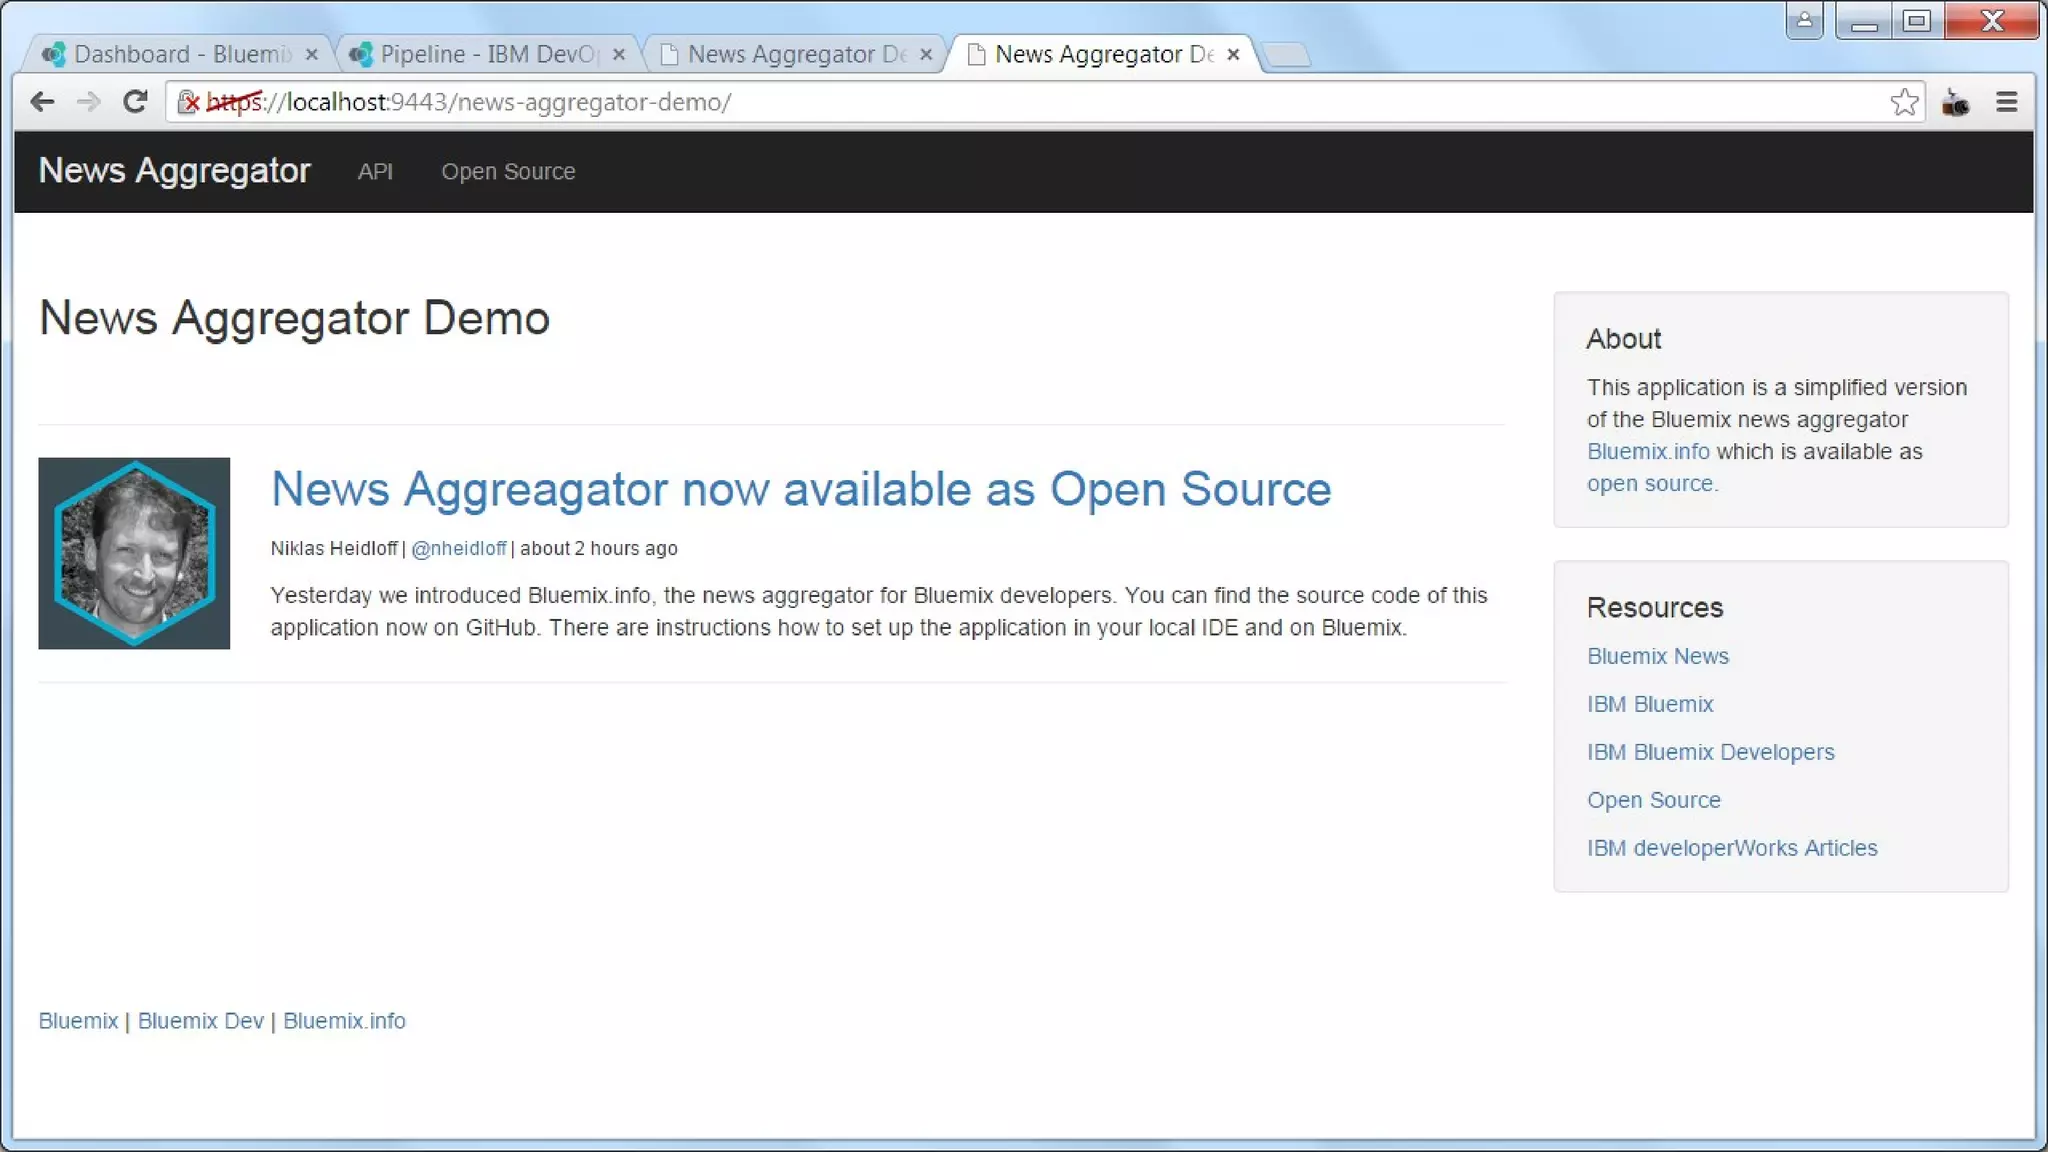Click the browser forward arrow
The width and height of the screenshot is (2048, 1152).
[x=89, y=102]
